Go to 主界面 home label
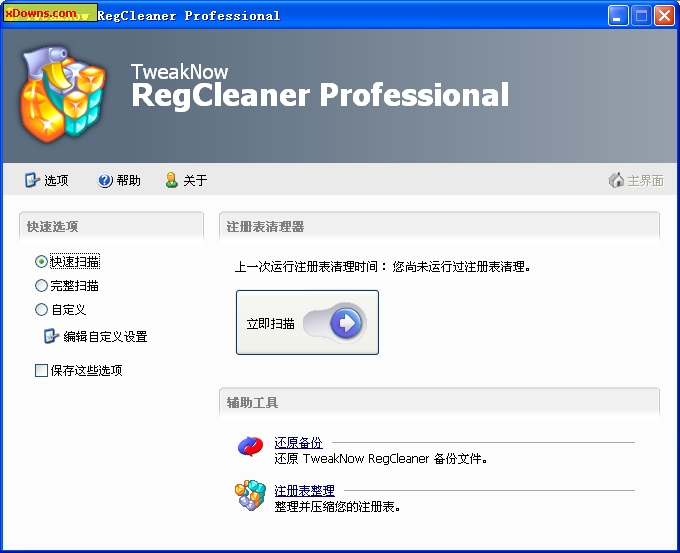Screen dimensions: 680x553 pyautogui.click(x=645, y=180)
